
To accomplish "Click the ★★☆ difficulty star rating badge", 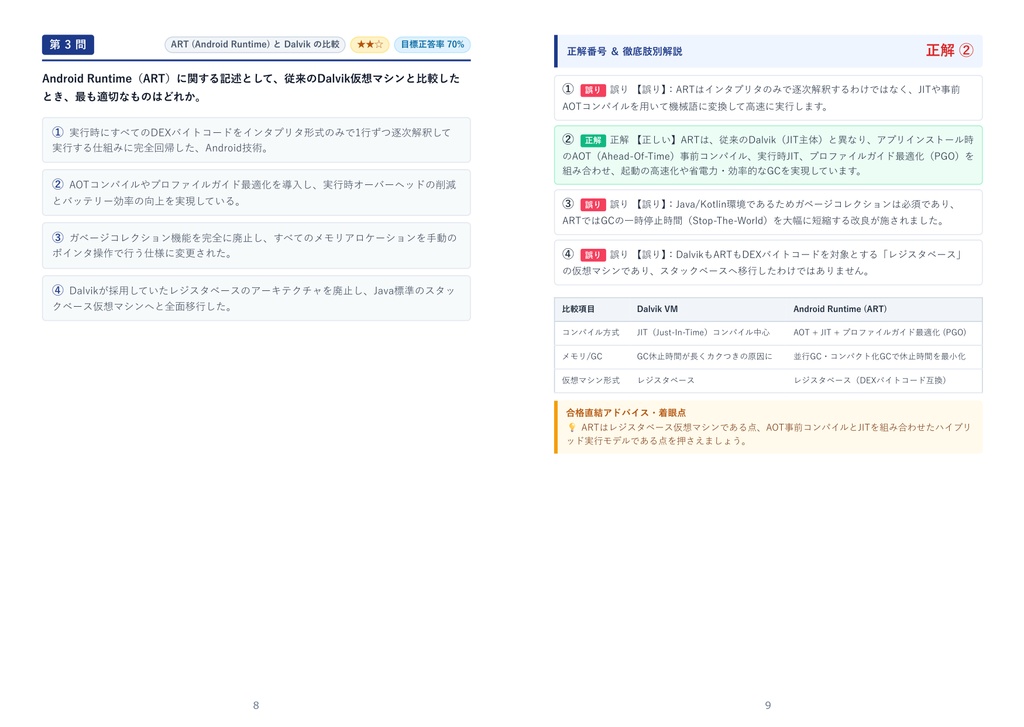I will [x=370, y=44].
